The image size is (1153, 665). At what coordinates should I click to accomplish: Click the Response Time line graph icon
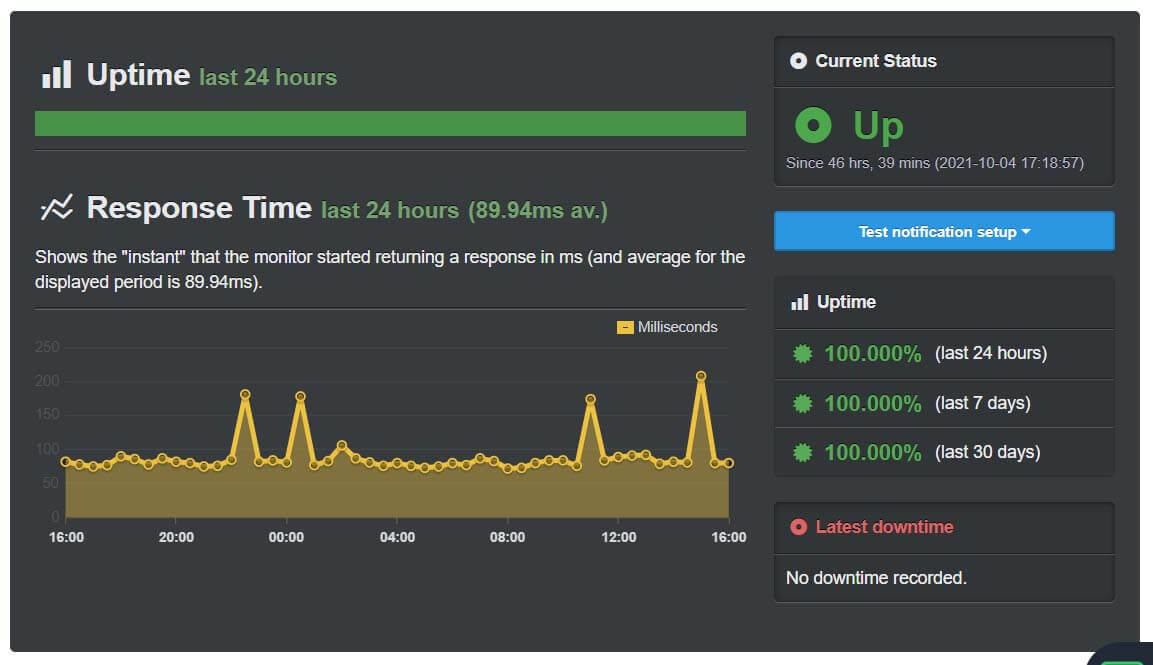(x=59, y=207)
